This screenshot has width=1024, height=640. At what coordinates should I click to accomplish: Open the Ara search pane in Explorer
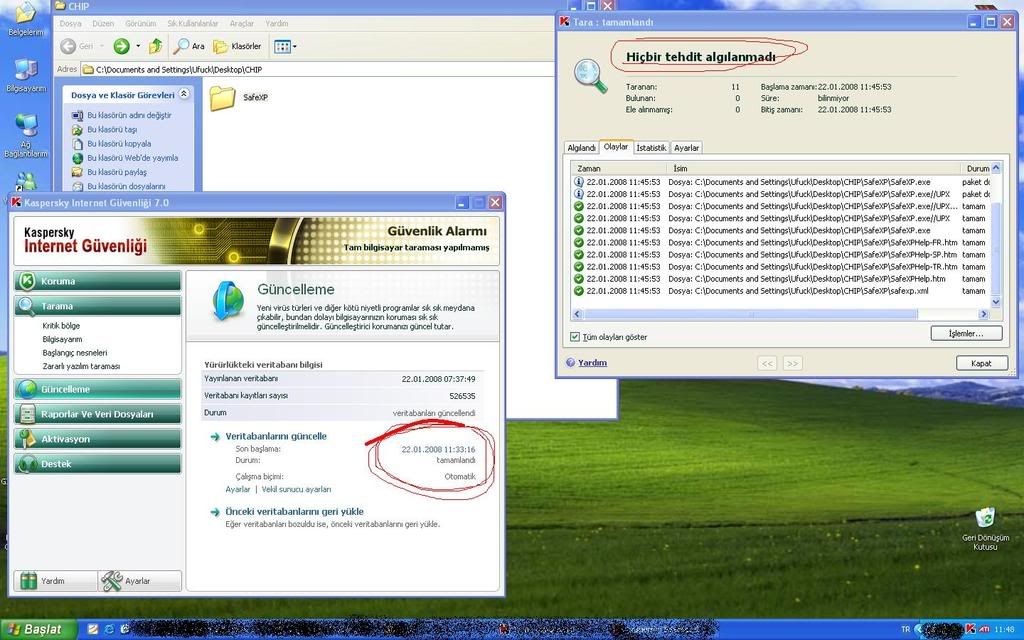pyautogui.click(x=189, y=46)
